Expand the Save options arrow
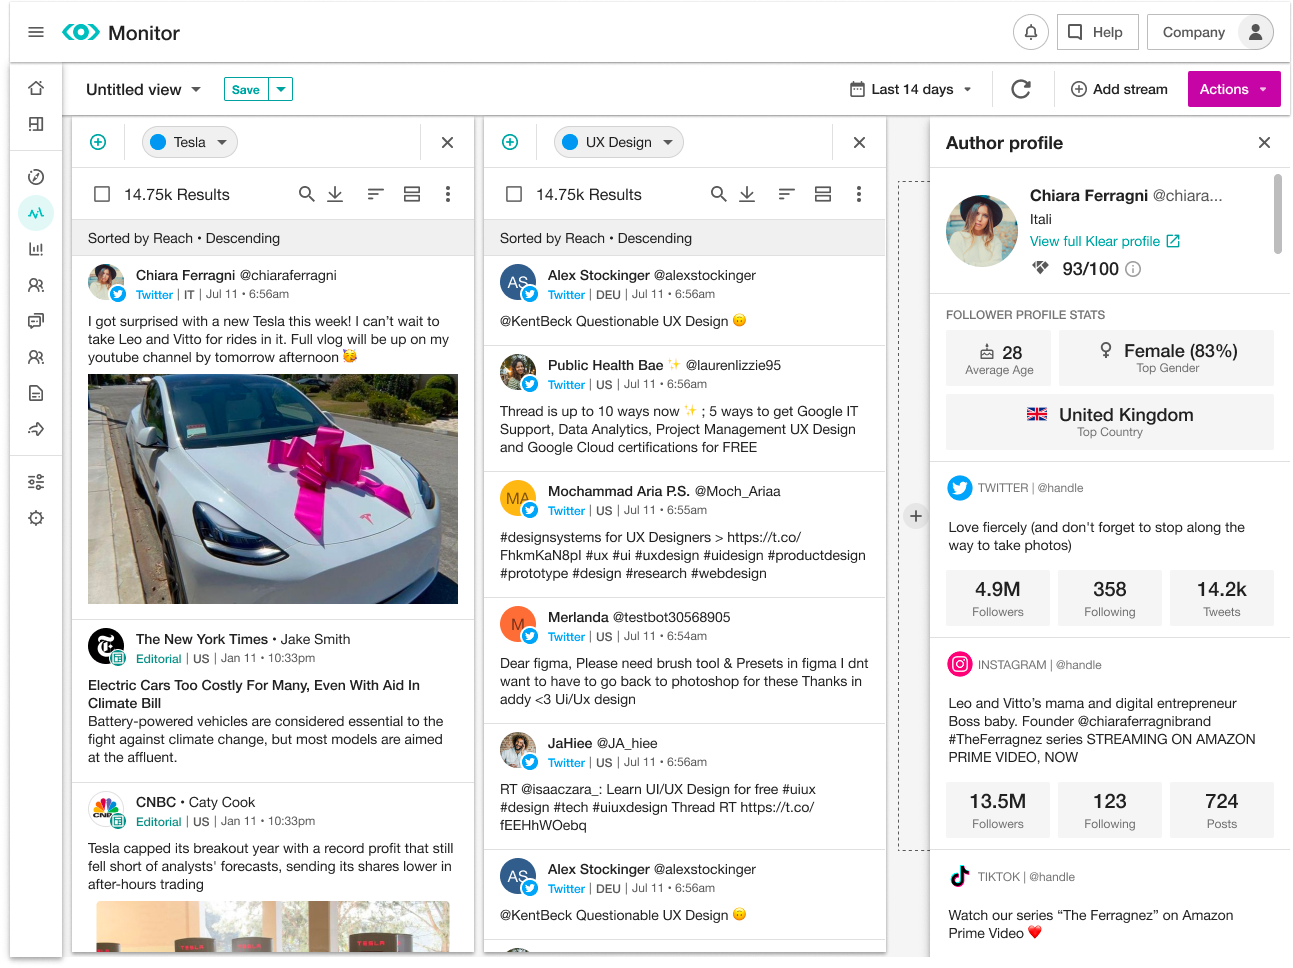This screenshot has width=1293, height=968. [x=281, y=89]
